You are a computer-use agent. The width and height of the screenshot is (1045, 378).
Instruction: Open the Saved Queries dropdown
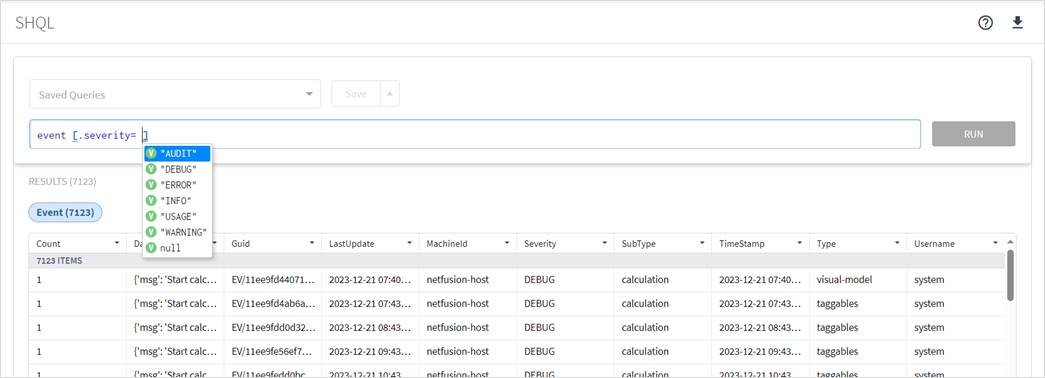click(175, 94)
